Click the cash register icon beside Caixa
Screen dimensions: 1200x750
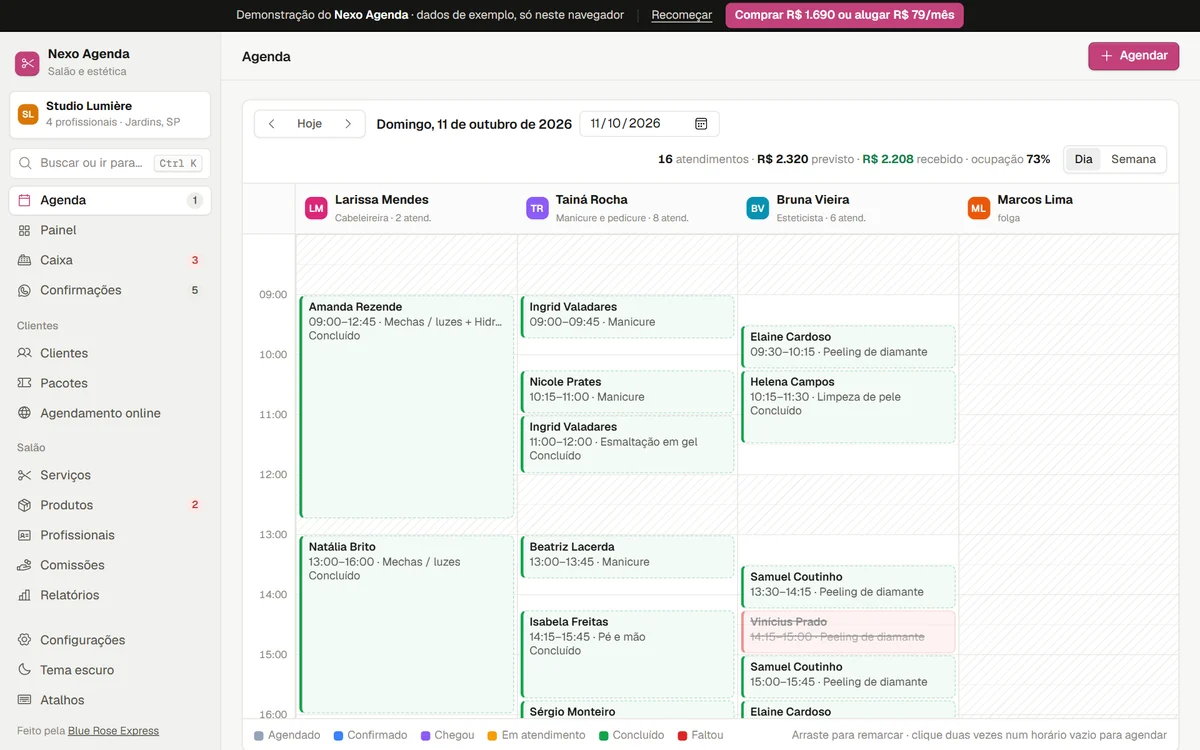click(25, 260)
